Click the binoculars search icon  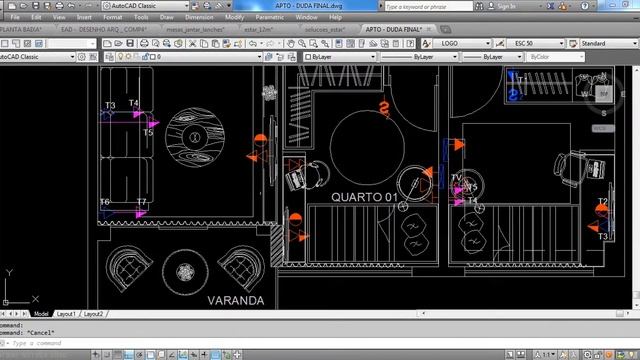(x=479, y=6)
